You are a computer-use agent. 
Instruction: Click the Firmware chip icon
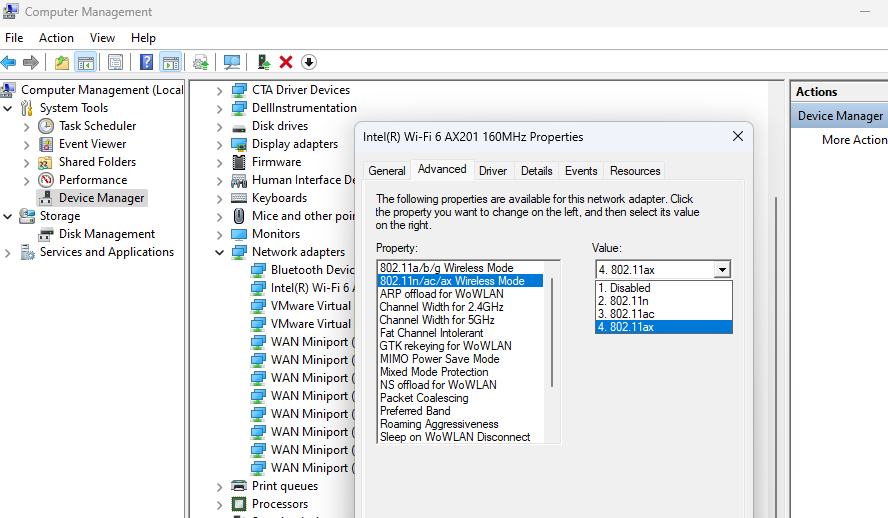coord(239,162)
